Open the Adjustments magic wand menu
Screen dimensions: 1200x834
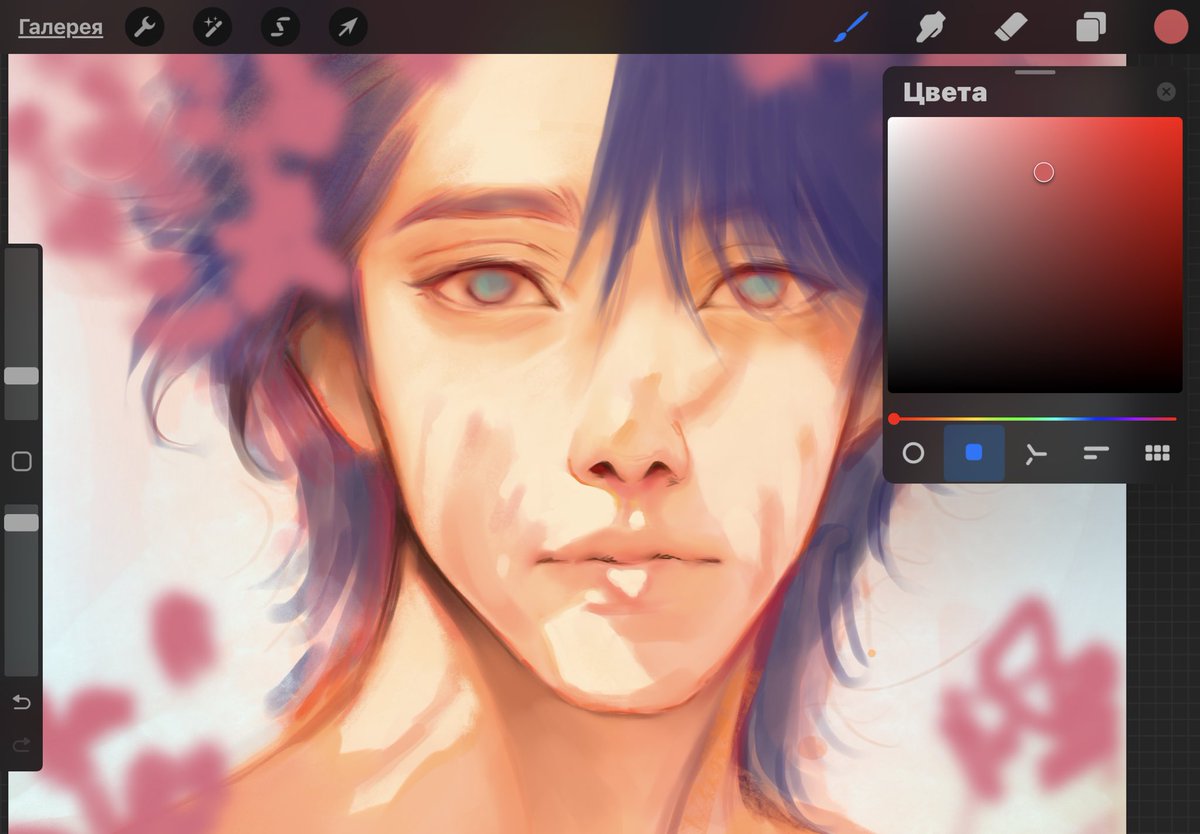coord(212,27)
